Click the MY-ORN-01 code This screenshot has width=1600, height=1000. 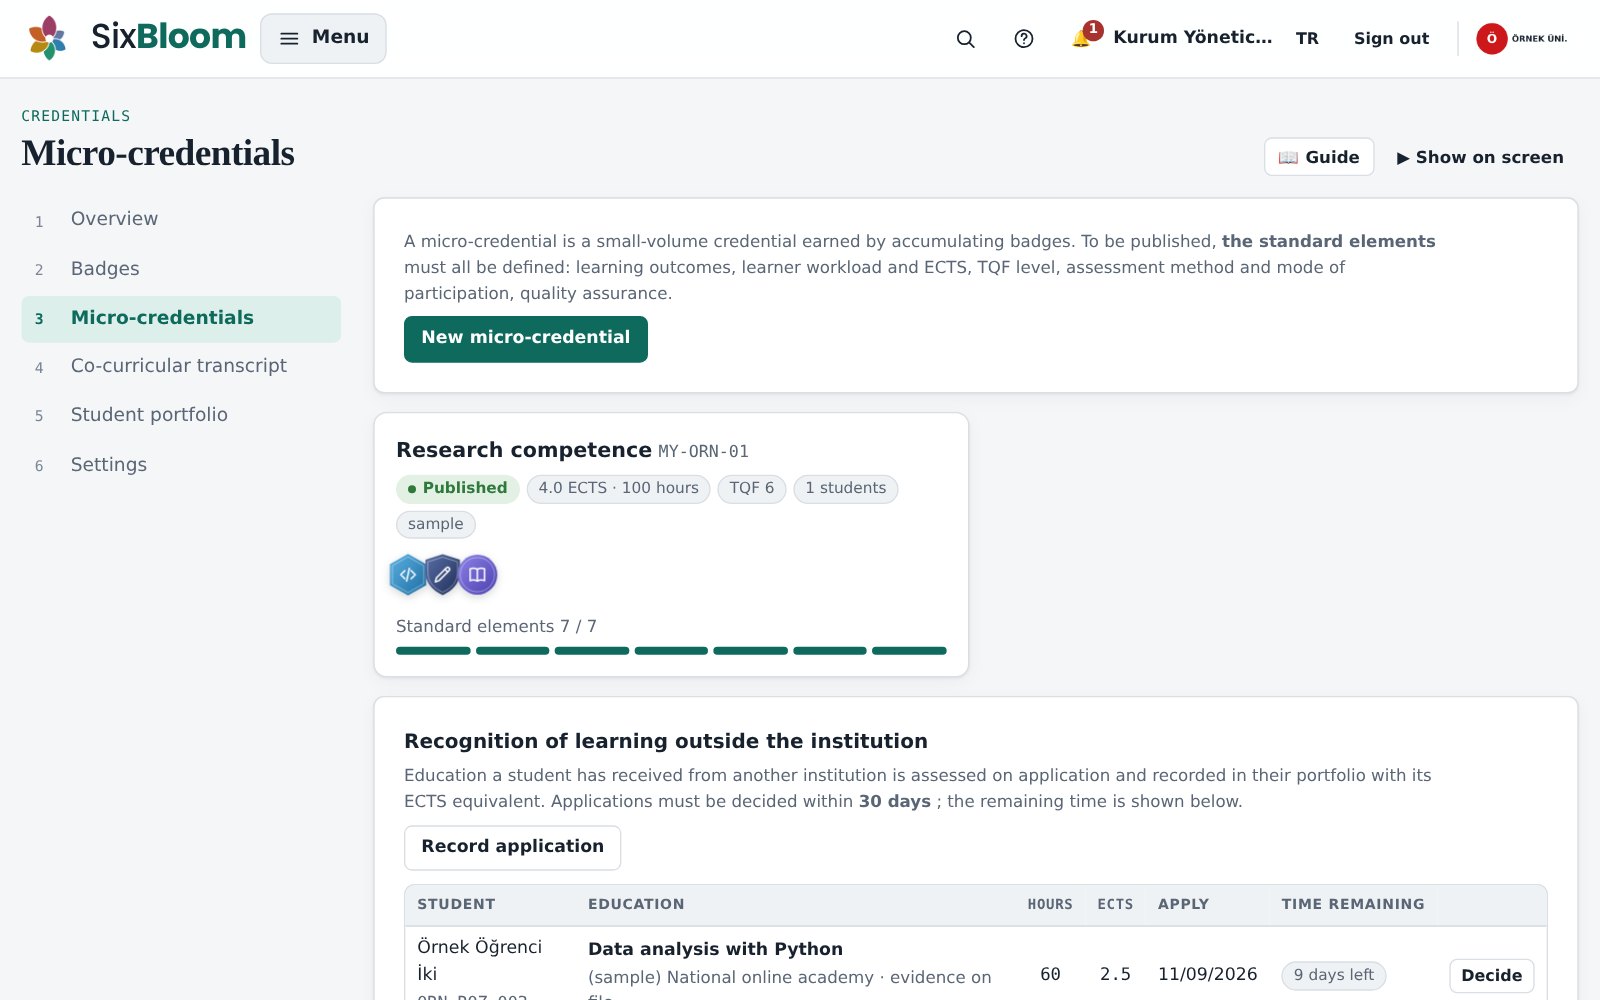click(703, 451)
